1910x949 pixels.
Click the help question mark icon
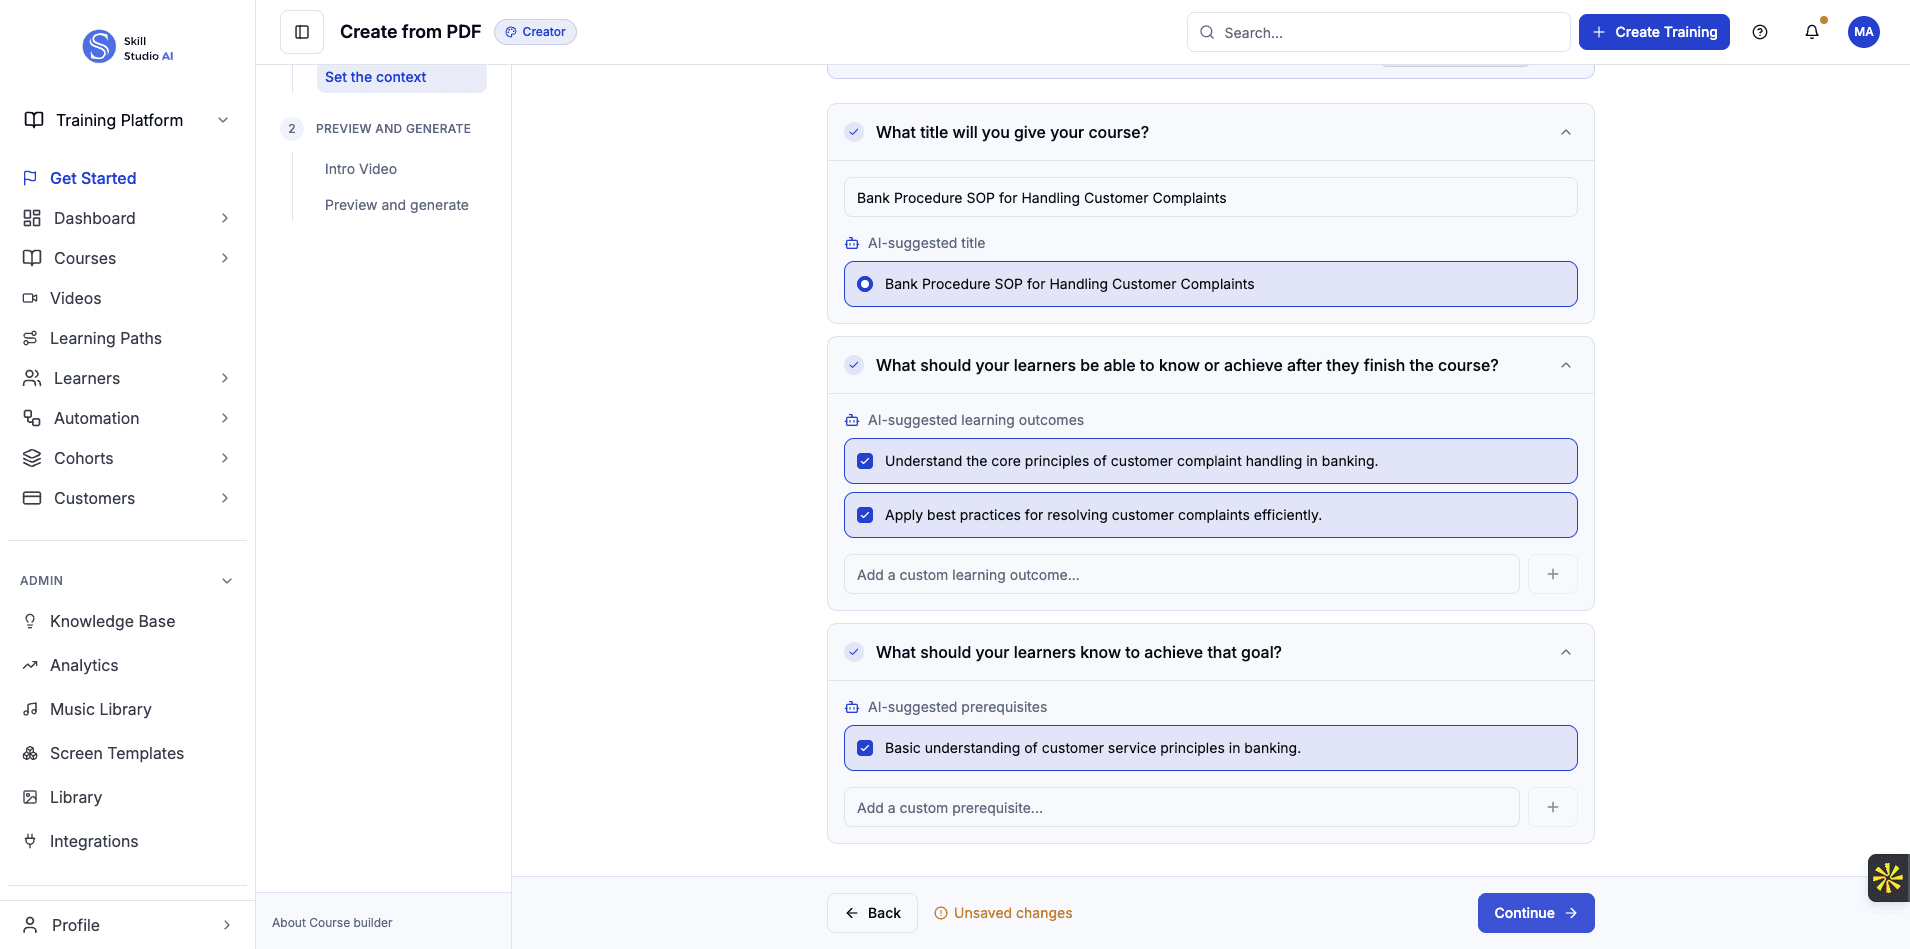[1760, 32]
